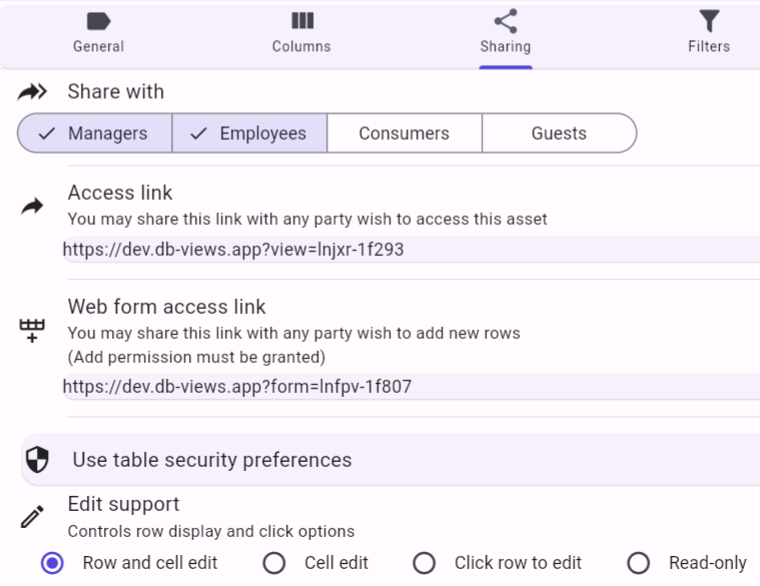Select Click row to edit option

(x=425, y=563)
